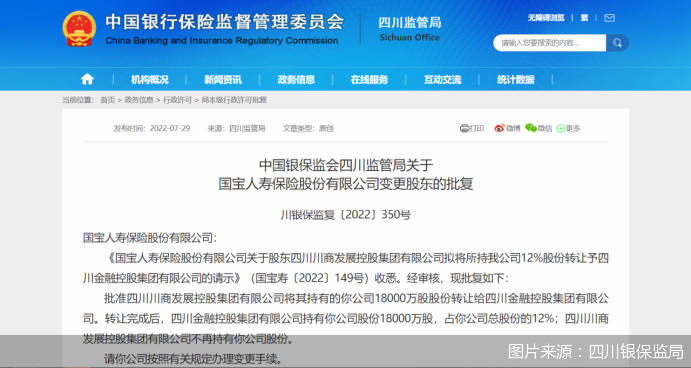Click 行政许可 in the breadcrumb
This screenshot has width=691, height=368.
pyautogui.click(x=178, y=100)
